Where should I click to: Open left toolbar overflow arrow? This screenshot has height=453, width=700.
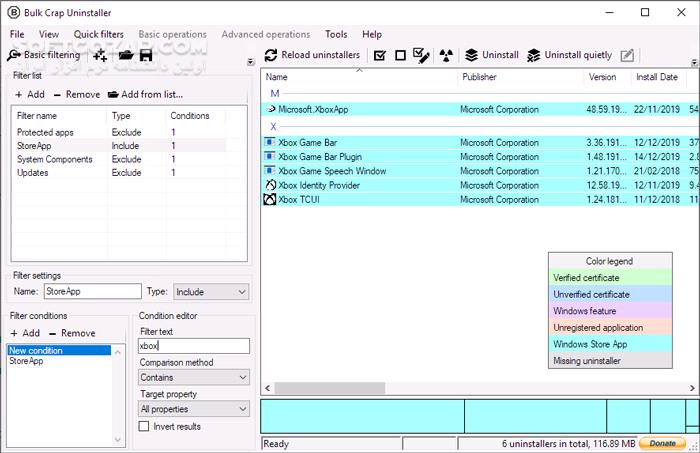(250, 62)
